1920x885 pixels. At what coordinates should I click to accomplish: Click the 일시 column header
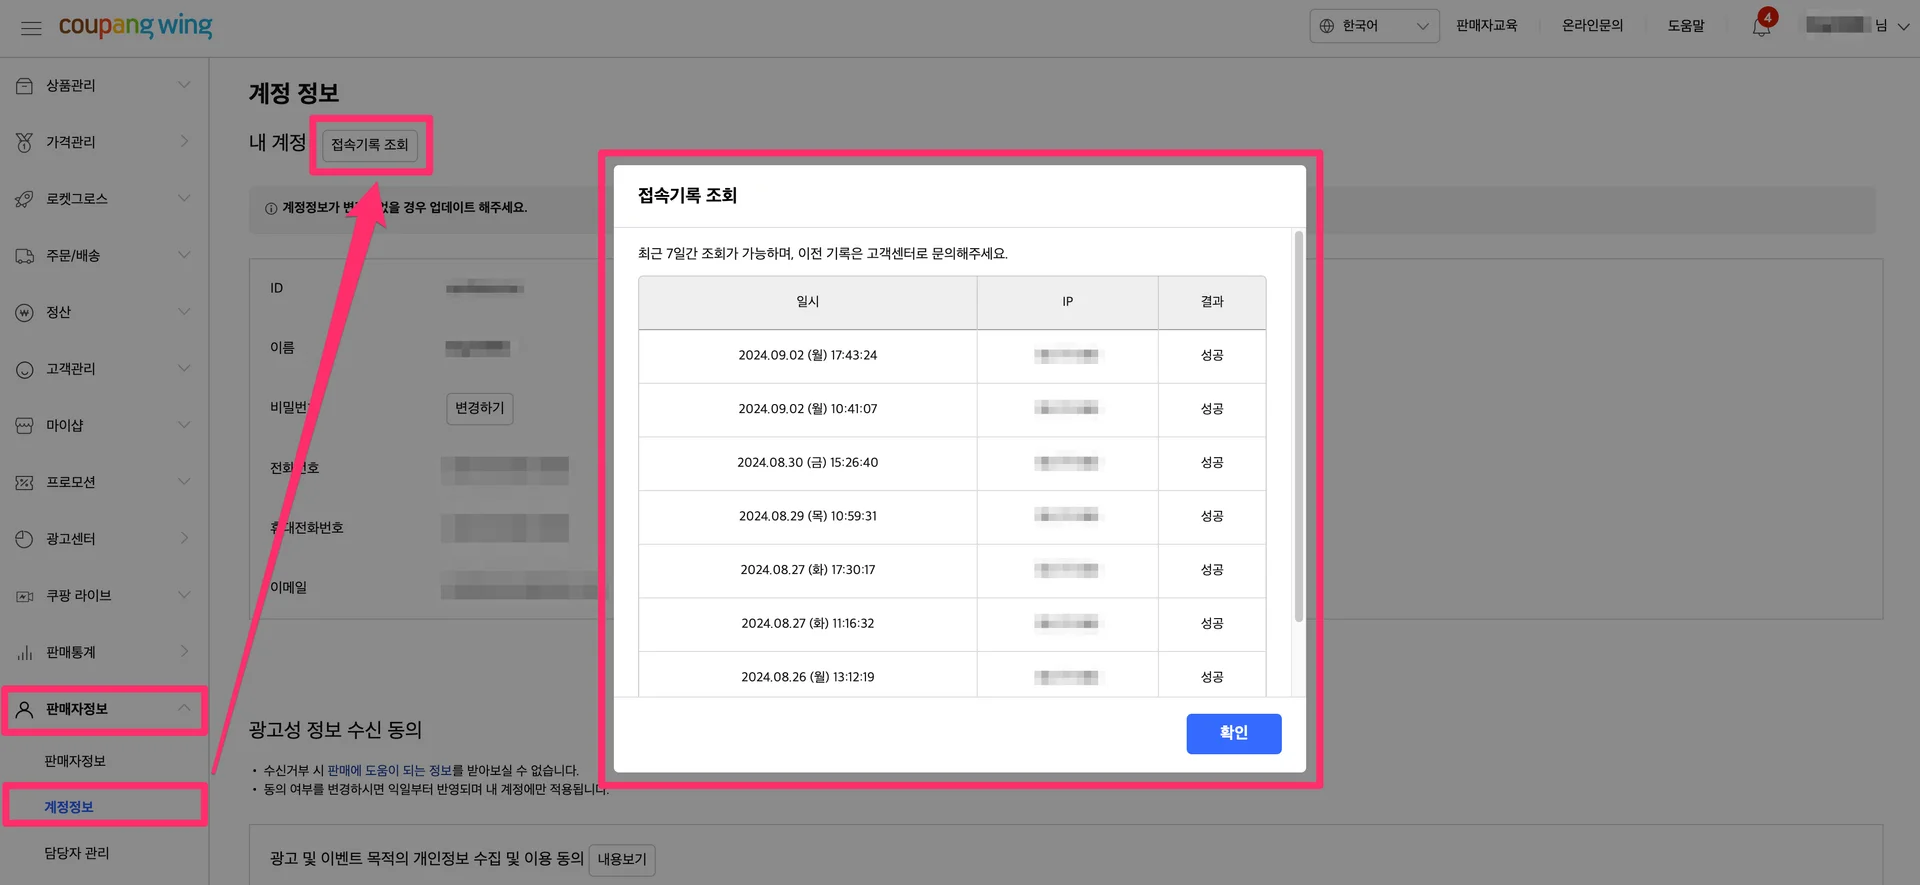tap(808, 302)
